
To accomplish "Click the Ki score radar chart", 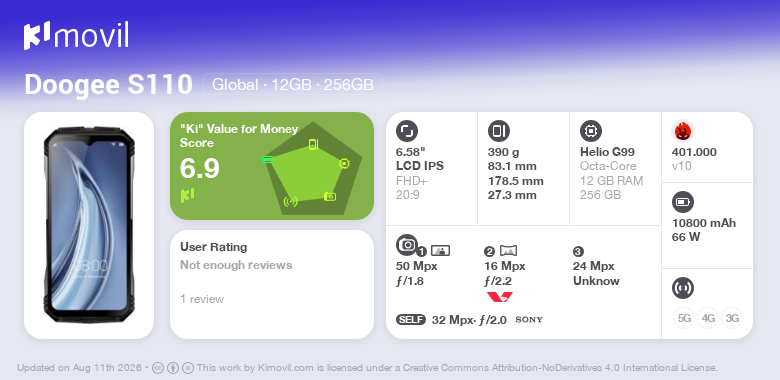I will (x=313, y=169).
